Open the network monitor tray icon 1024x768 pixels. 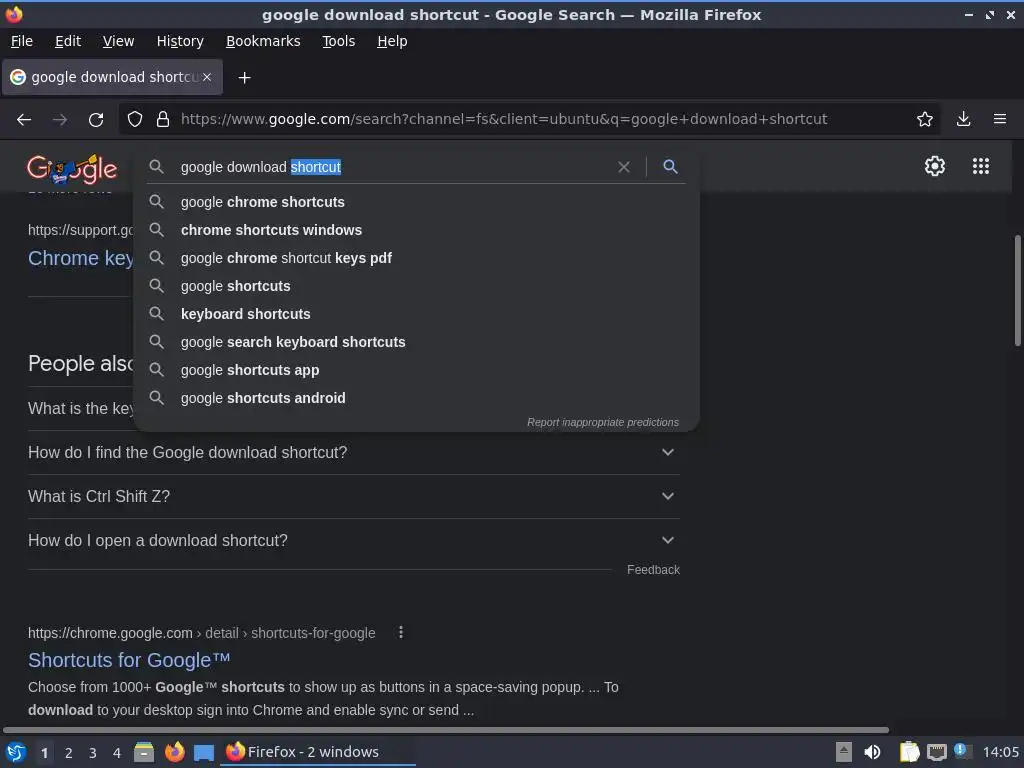click(936, 752)
